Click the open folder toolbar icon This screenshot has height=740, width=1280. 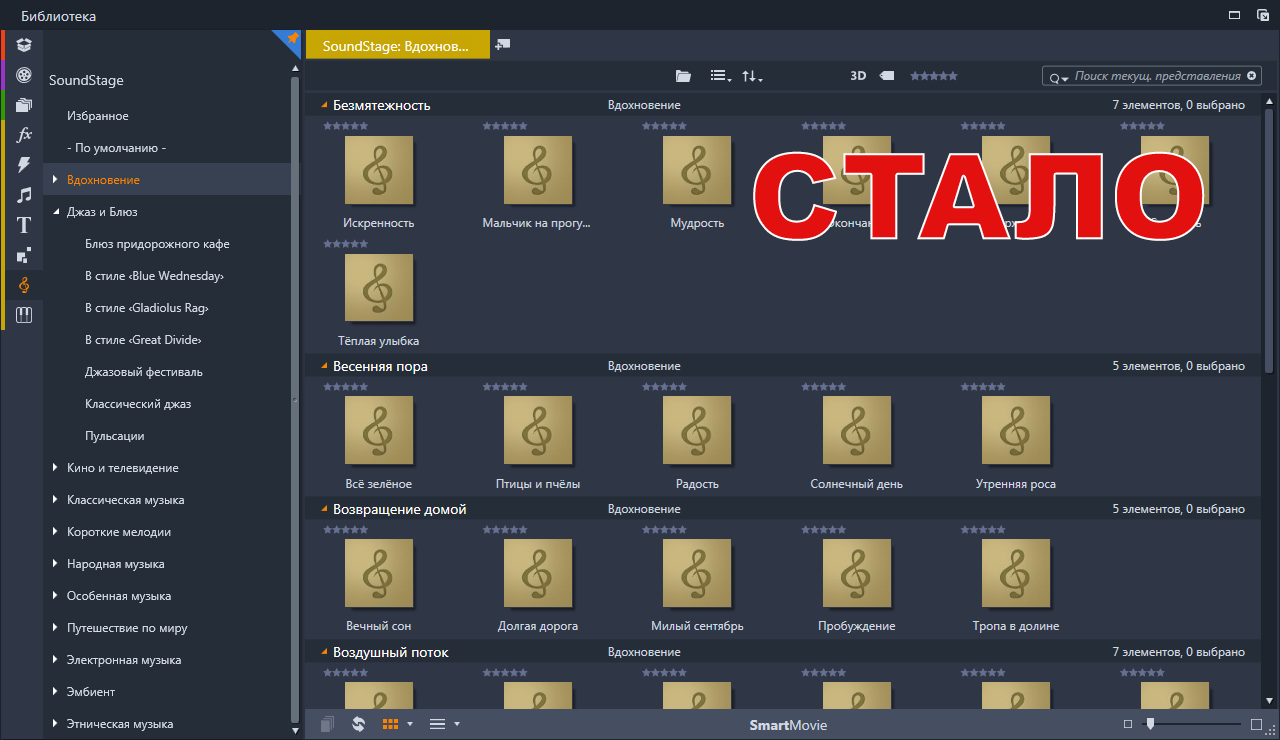pyautogui.click(x=683, y=76)
